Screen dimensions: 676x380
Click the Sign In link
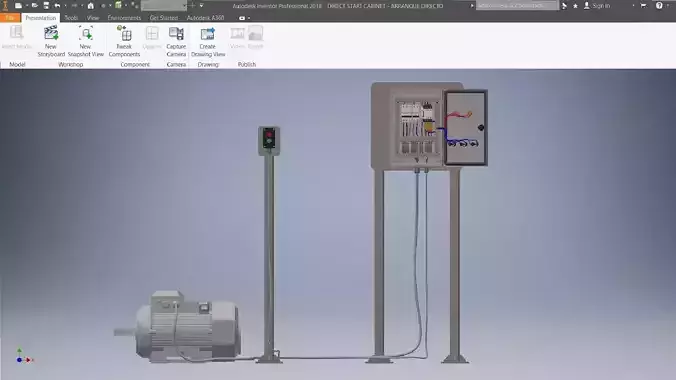click(601, 6)
